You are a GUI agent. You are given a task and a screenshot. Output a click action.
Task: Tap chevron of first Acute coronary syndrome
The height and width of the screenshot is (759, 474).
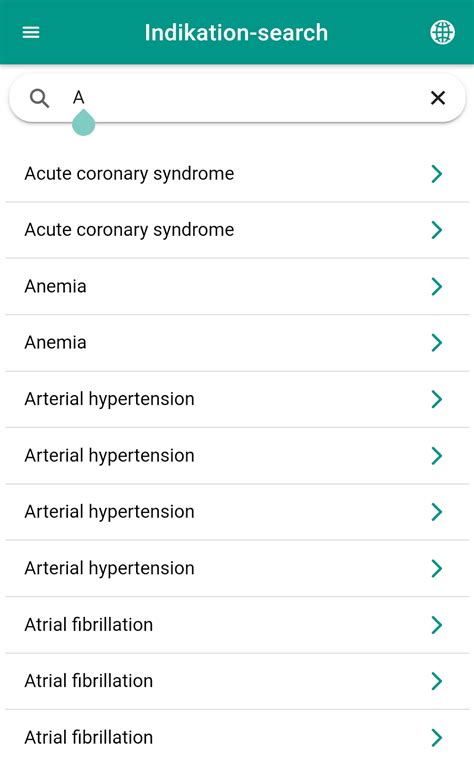(x=437, y=174)
